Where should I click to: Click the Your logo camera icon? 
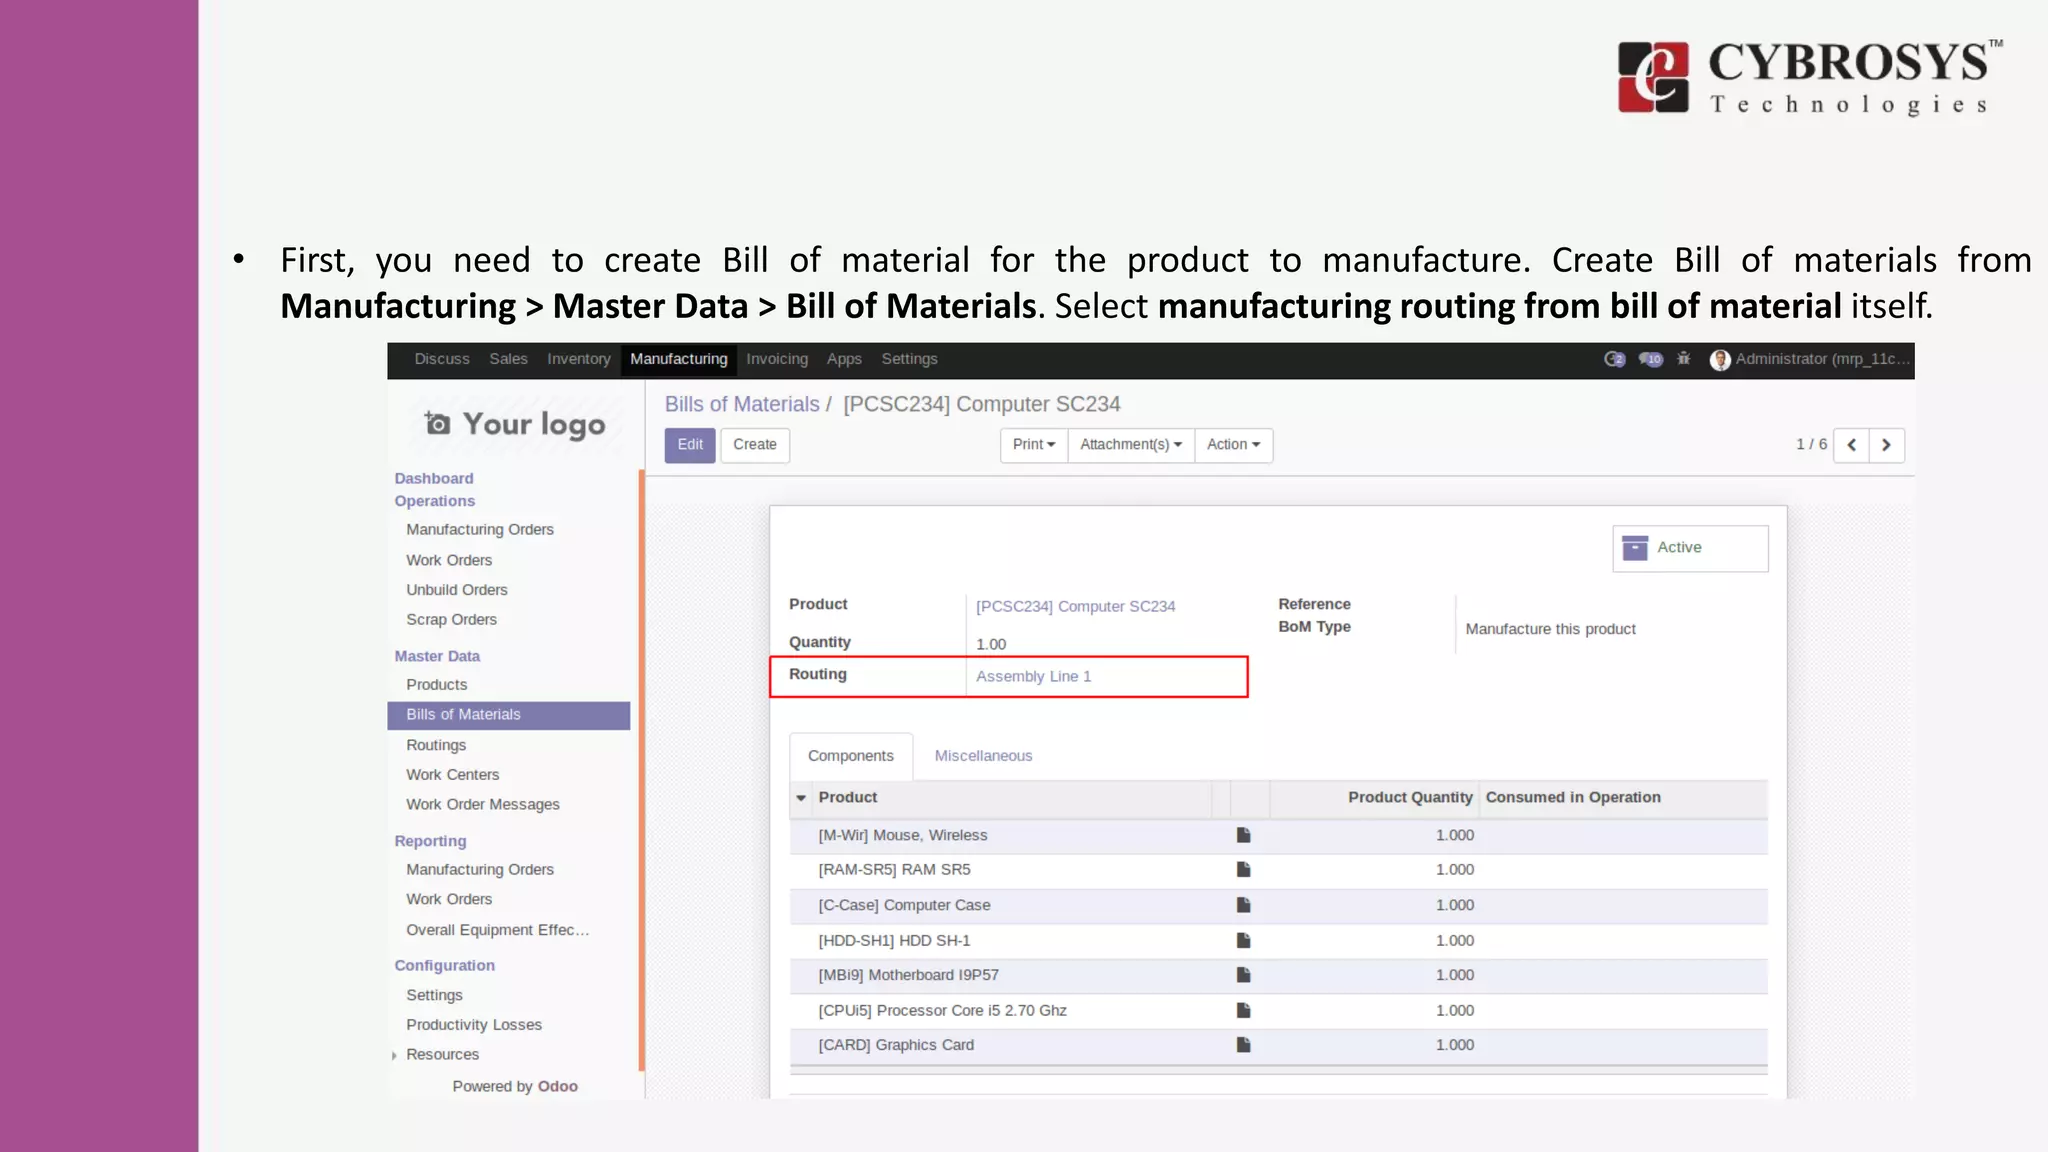[437, 424]
